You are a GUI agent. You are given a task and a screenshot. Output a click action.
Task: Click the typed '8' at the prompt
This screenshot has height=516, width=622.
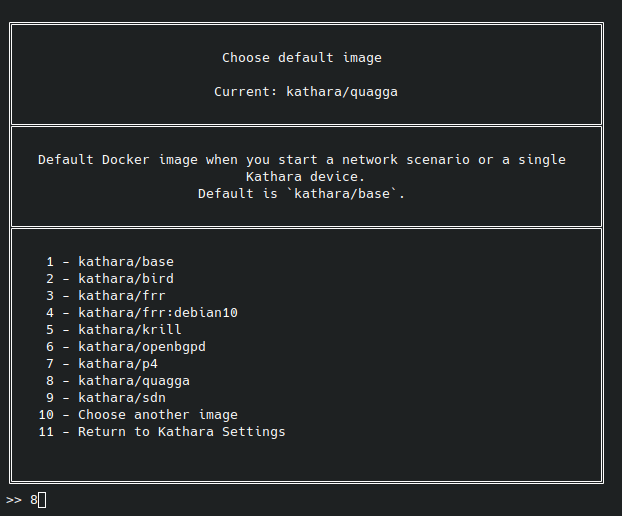point(33,500)
